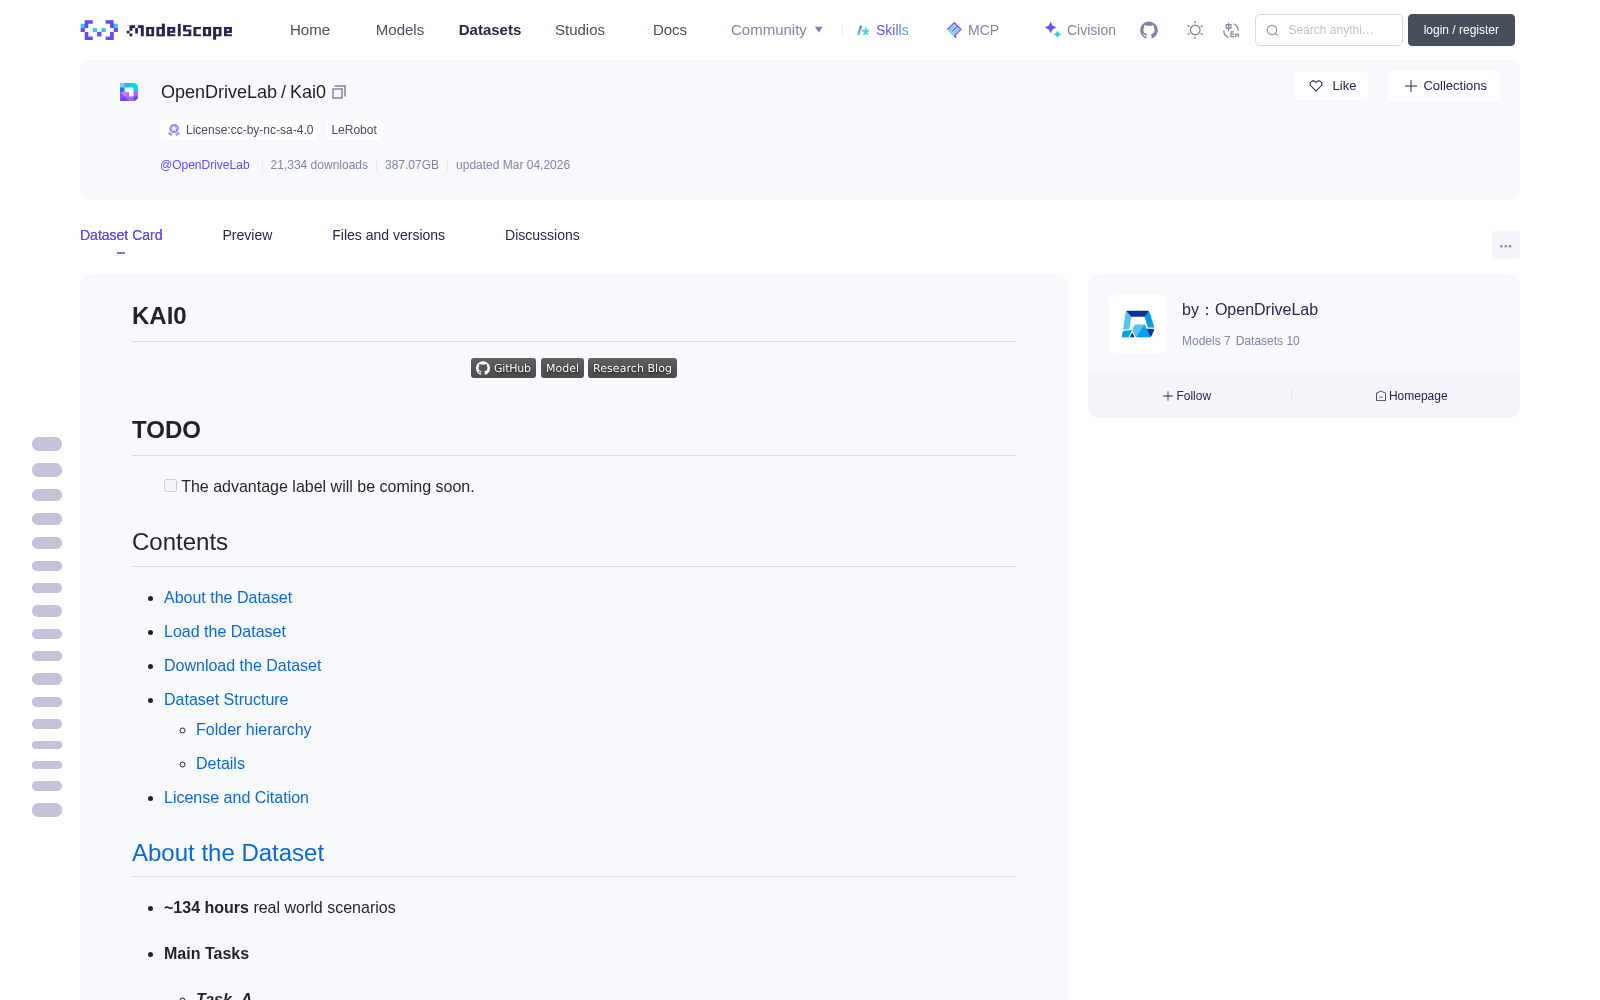
Task: Open the Research Blog badge
Action: [632, 368]
